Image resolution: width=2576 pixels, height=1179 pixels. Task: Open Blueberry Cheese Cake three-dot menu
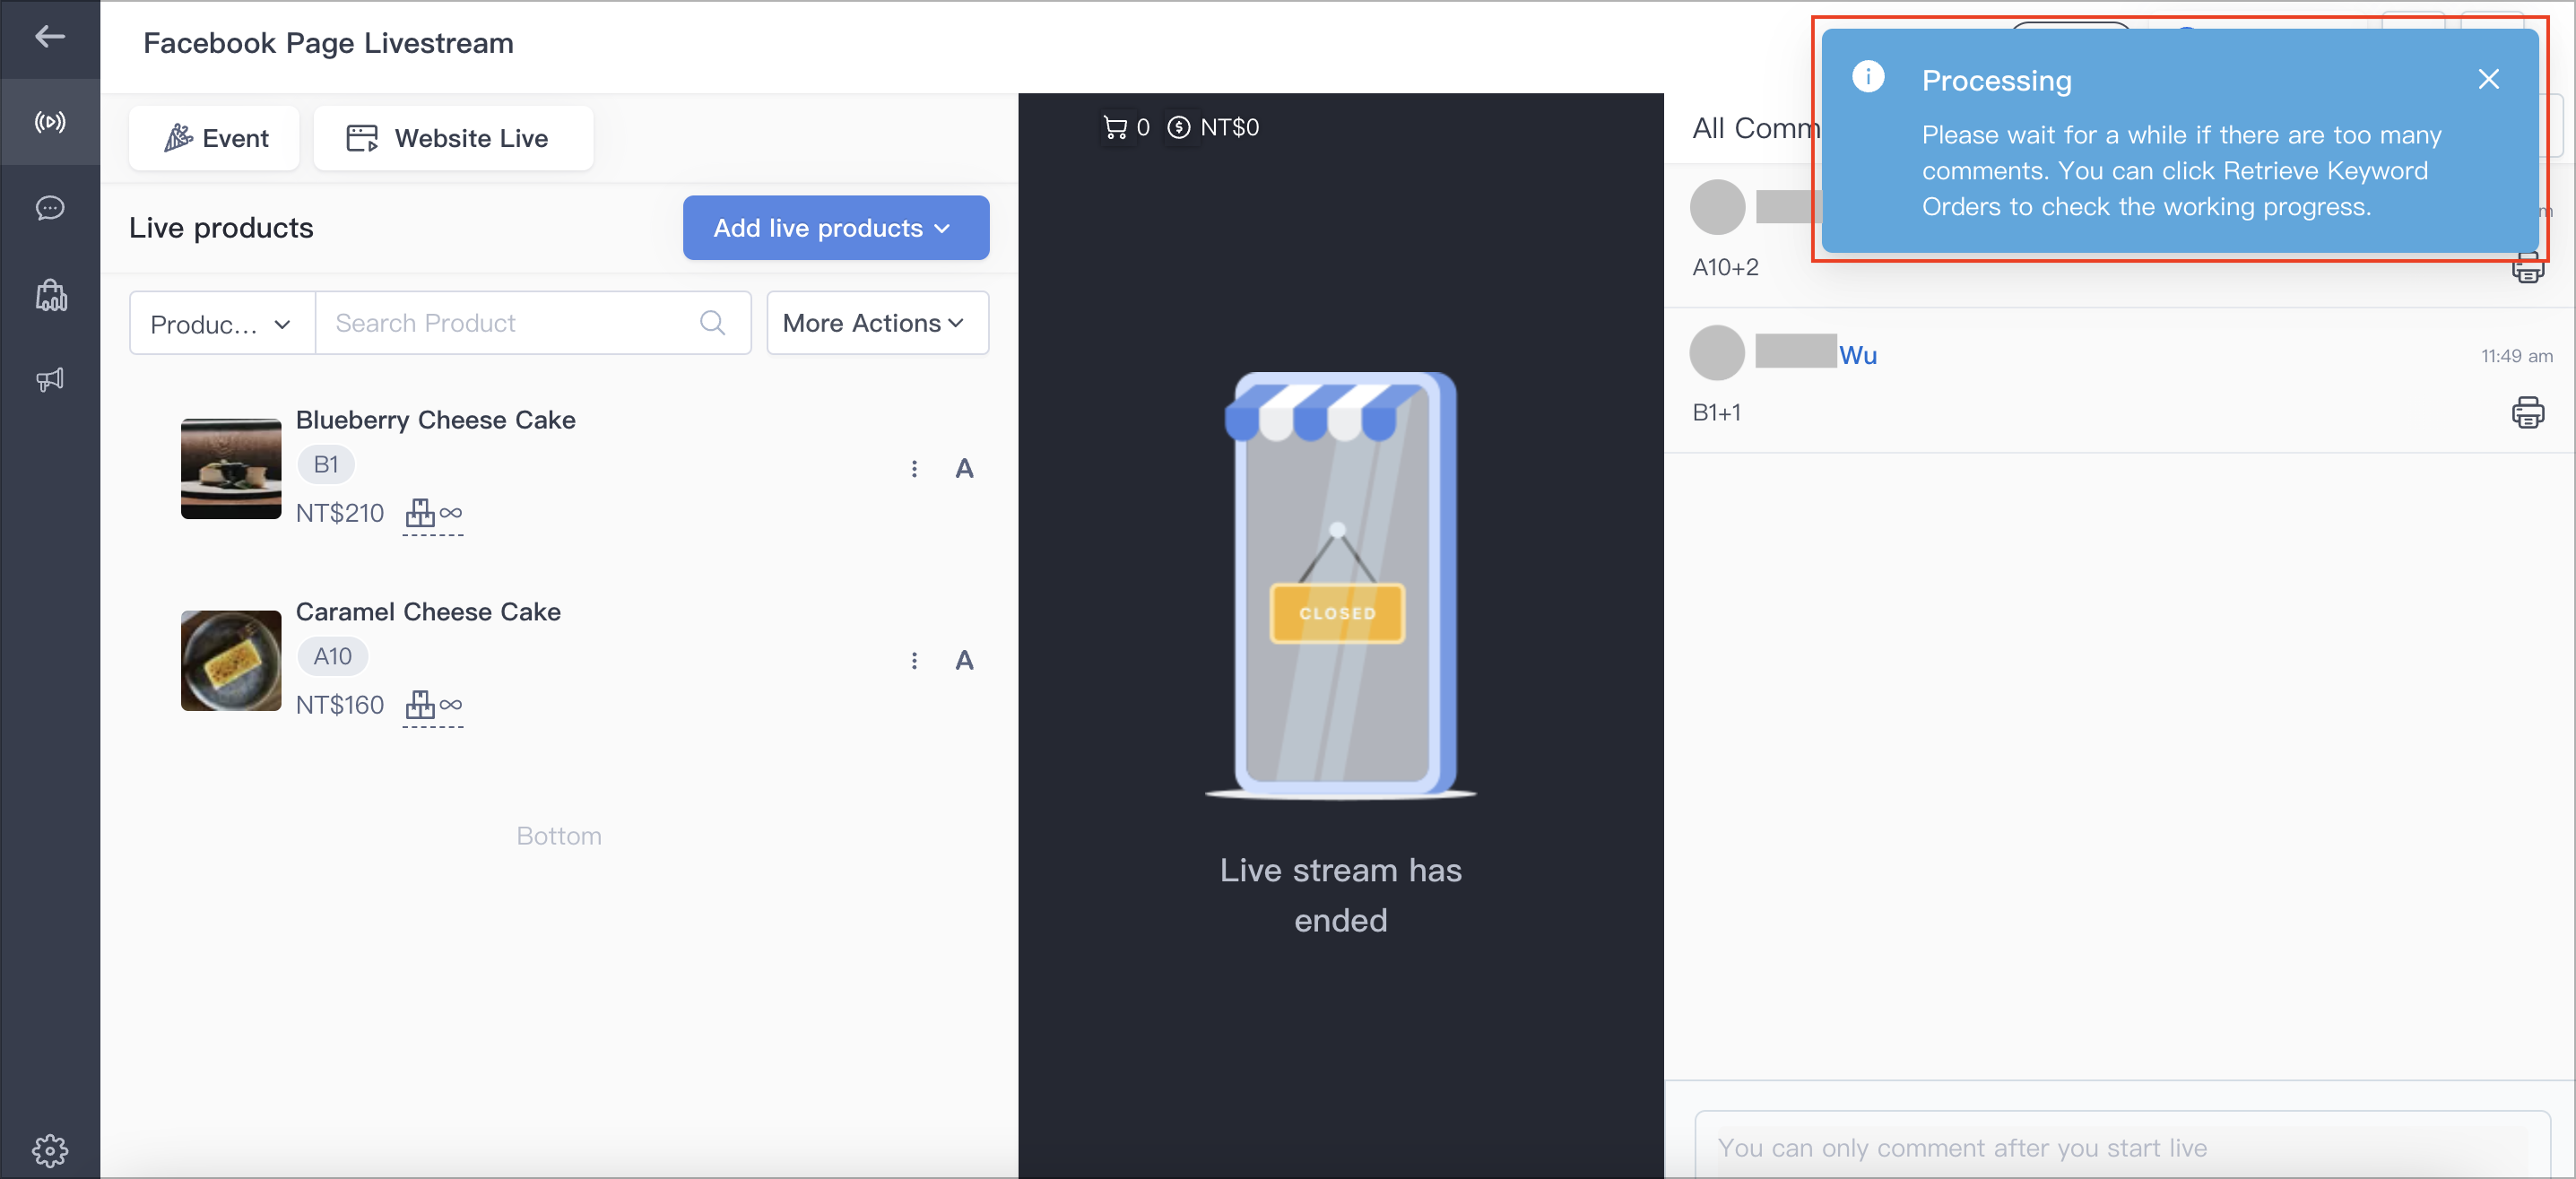[914, 468]
